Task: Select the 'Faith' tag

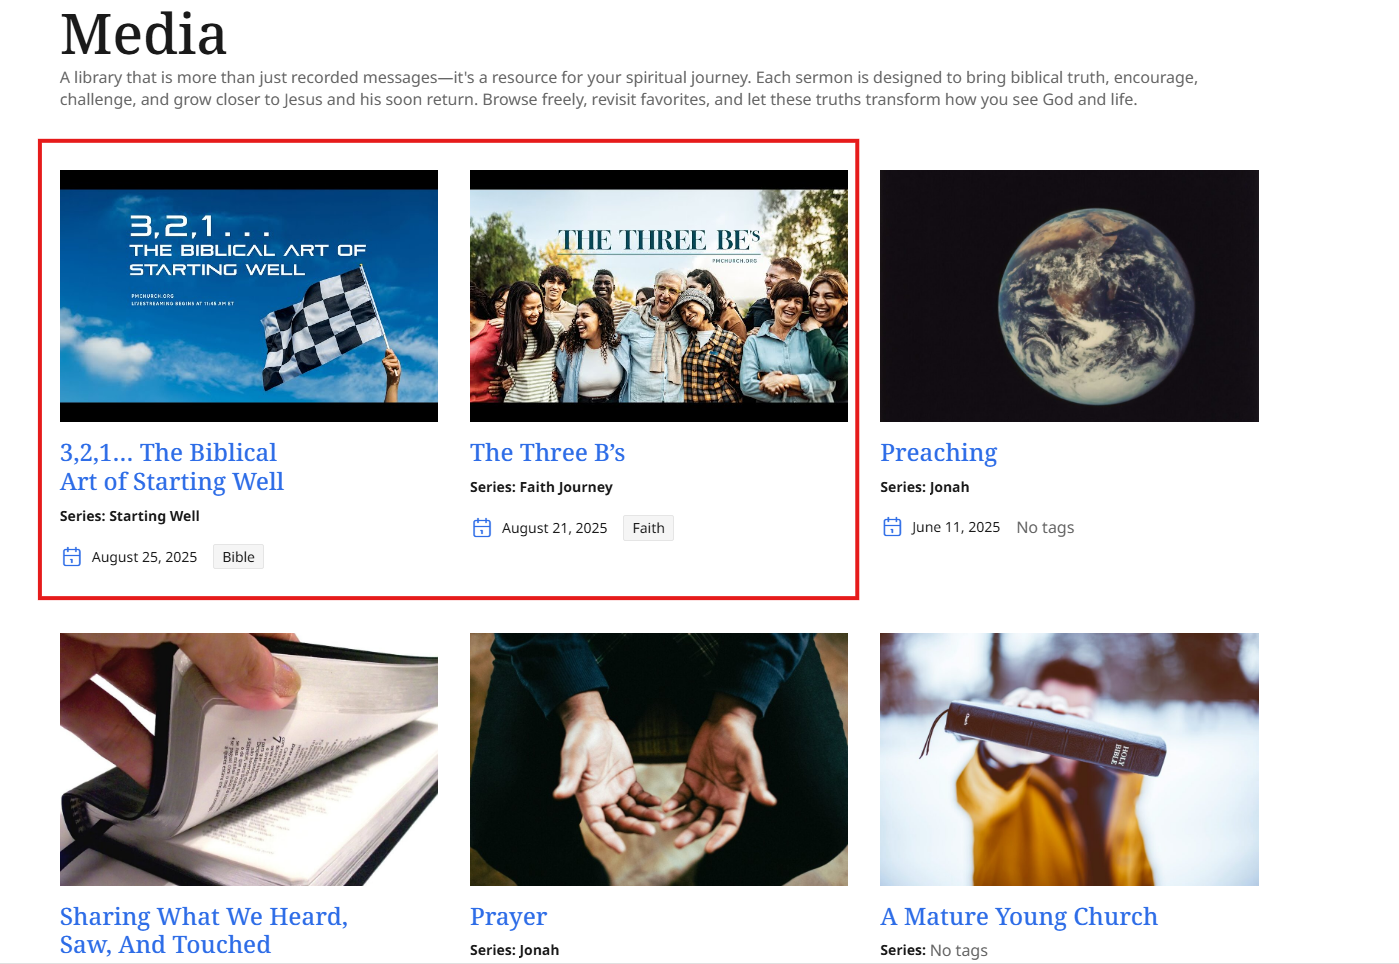Action: [x=648, y=528]
